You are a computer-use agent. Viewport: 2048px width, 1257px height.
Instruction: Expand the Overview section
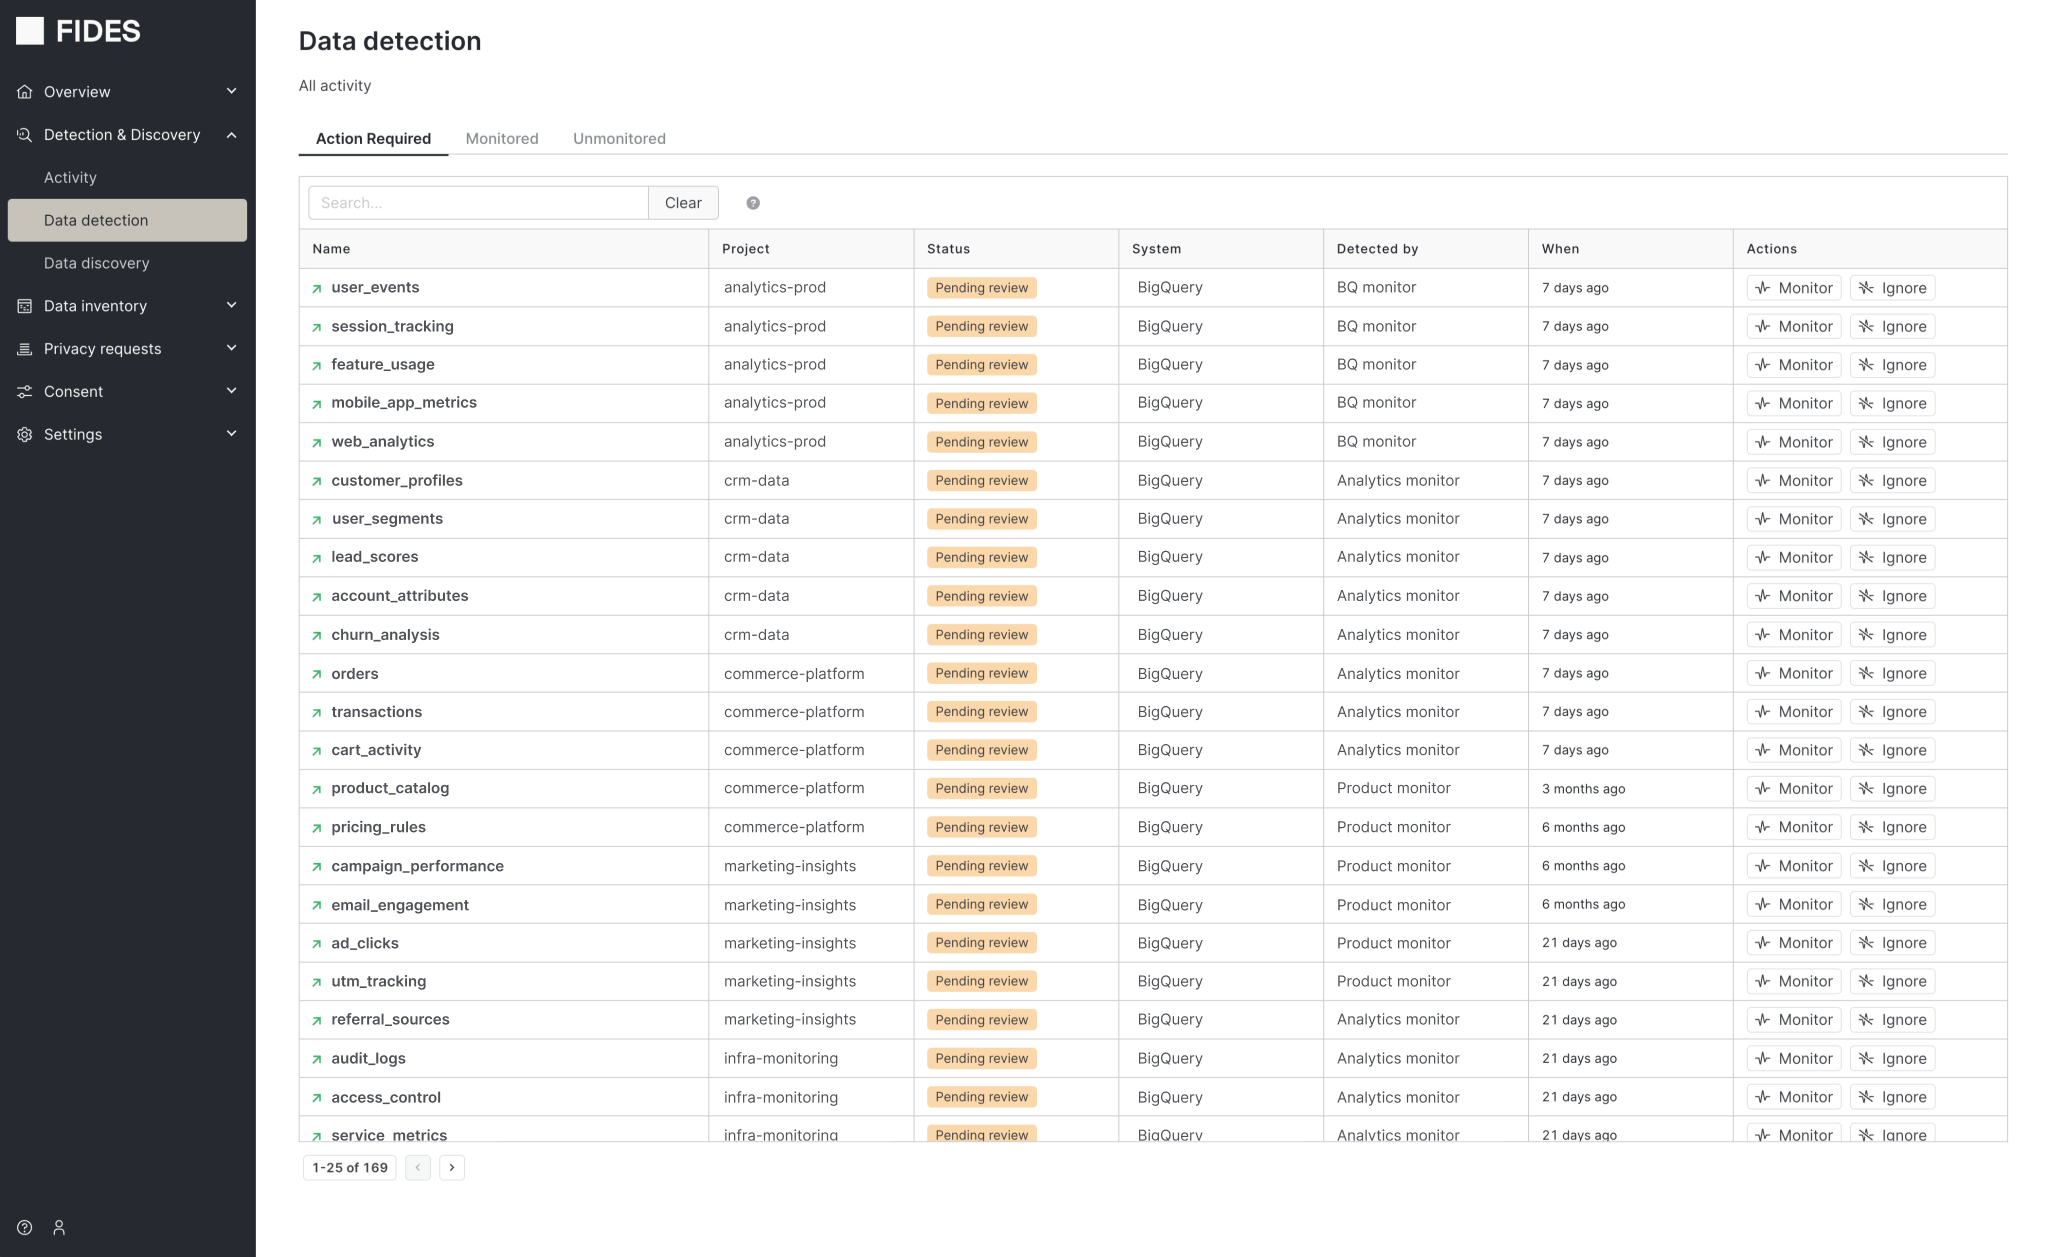(x=232, y=91)
